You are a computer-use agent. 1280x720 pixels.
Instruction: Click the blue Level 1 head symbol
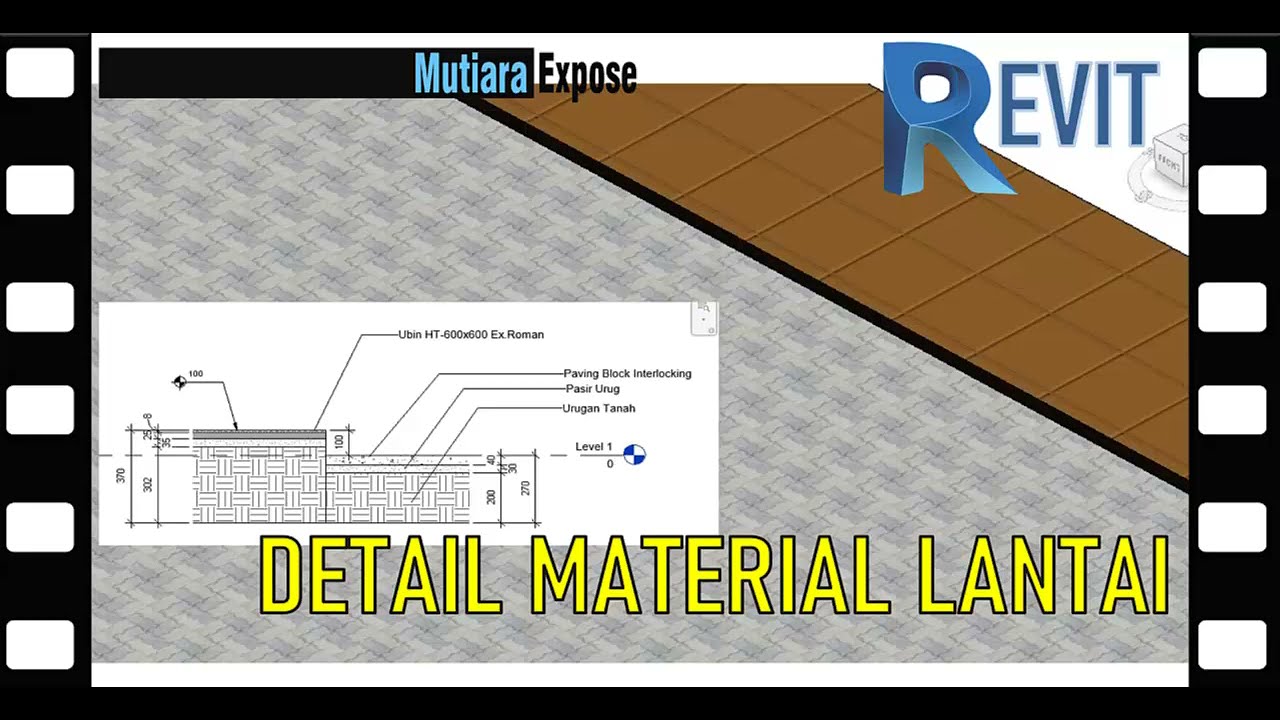tap(634, 454)
